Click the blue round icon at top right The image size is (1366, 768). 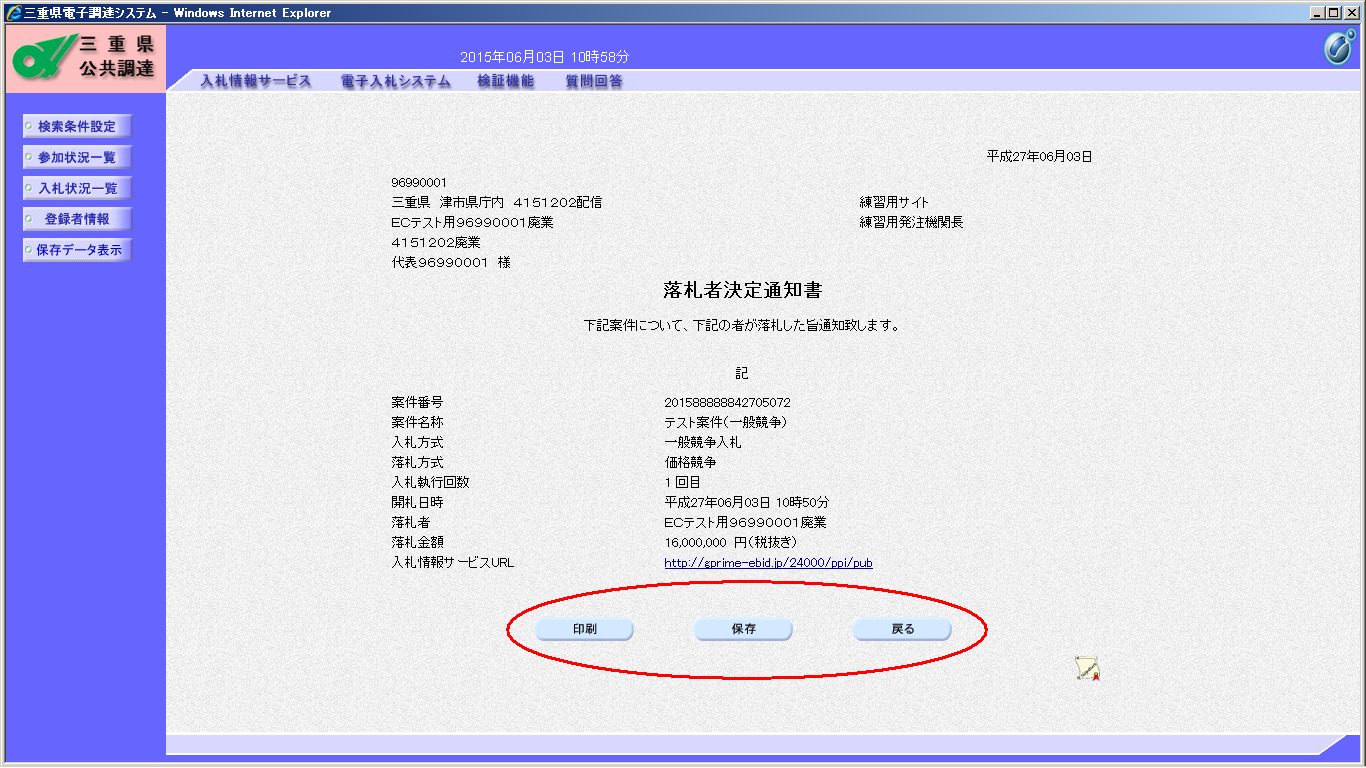[1338, 48]
